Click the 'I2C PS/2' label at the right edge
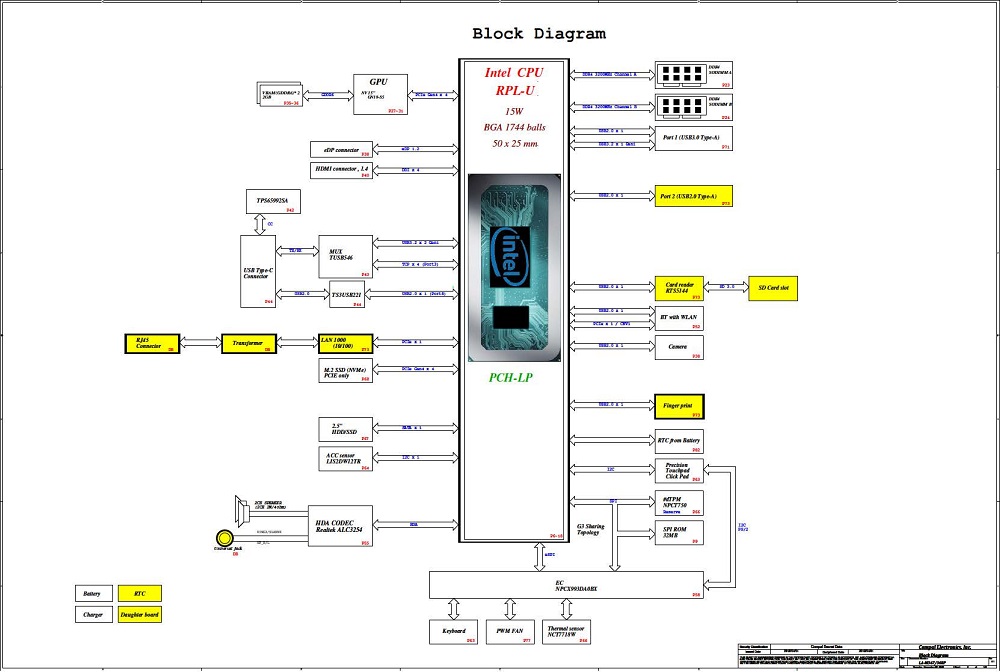Viewport: 1000px width, 672px height. tap(743, 527)
